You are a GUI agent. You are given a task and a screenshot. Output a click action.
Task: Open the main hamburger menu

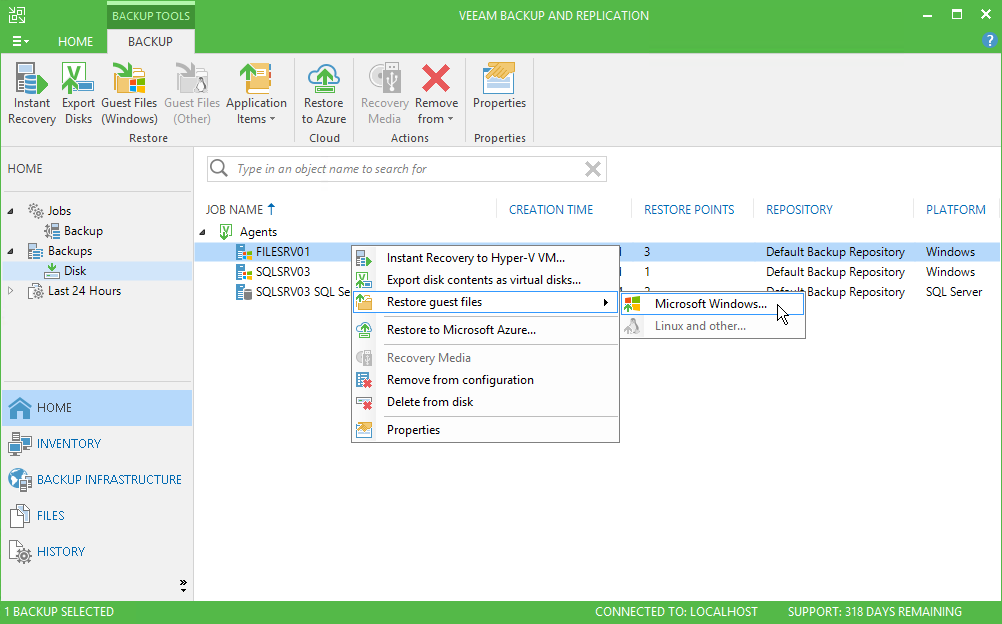20,42
